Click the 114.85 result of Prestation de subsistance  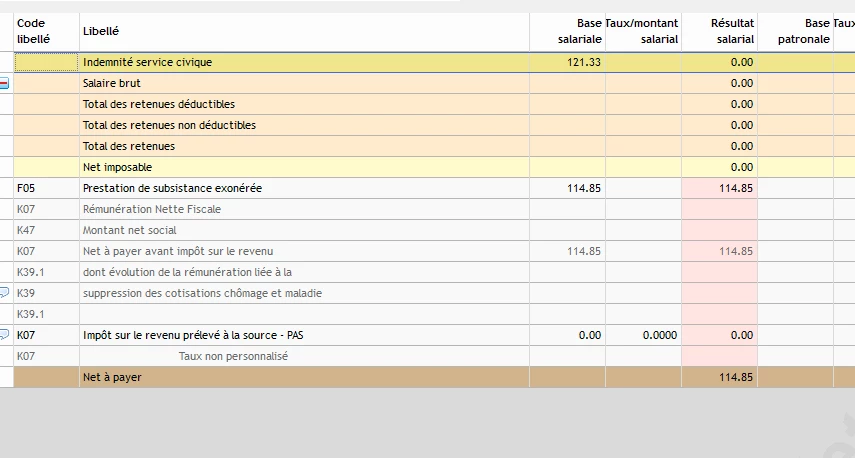tap(719, 188)
